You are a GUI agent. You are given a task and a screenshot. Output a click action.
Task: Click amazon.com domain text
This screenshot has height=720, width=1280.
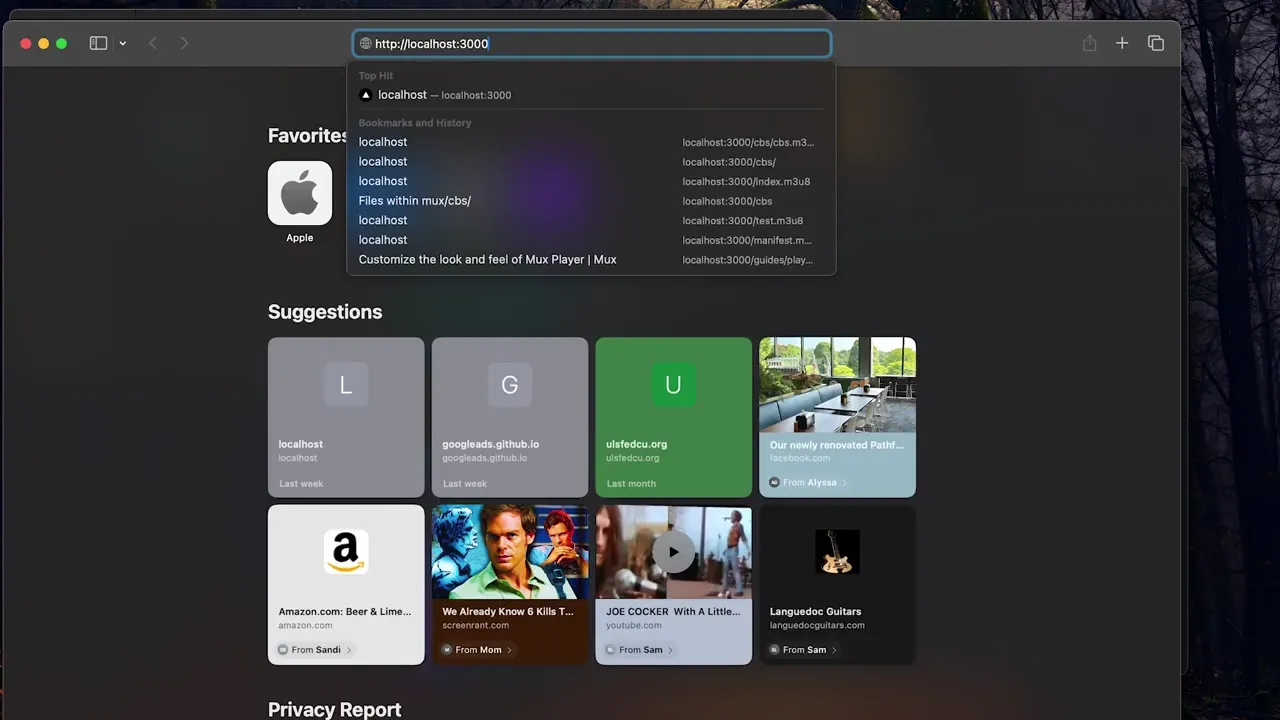pos(305,625)
